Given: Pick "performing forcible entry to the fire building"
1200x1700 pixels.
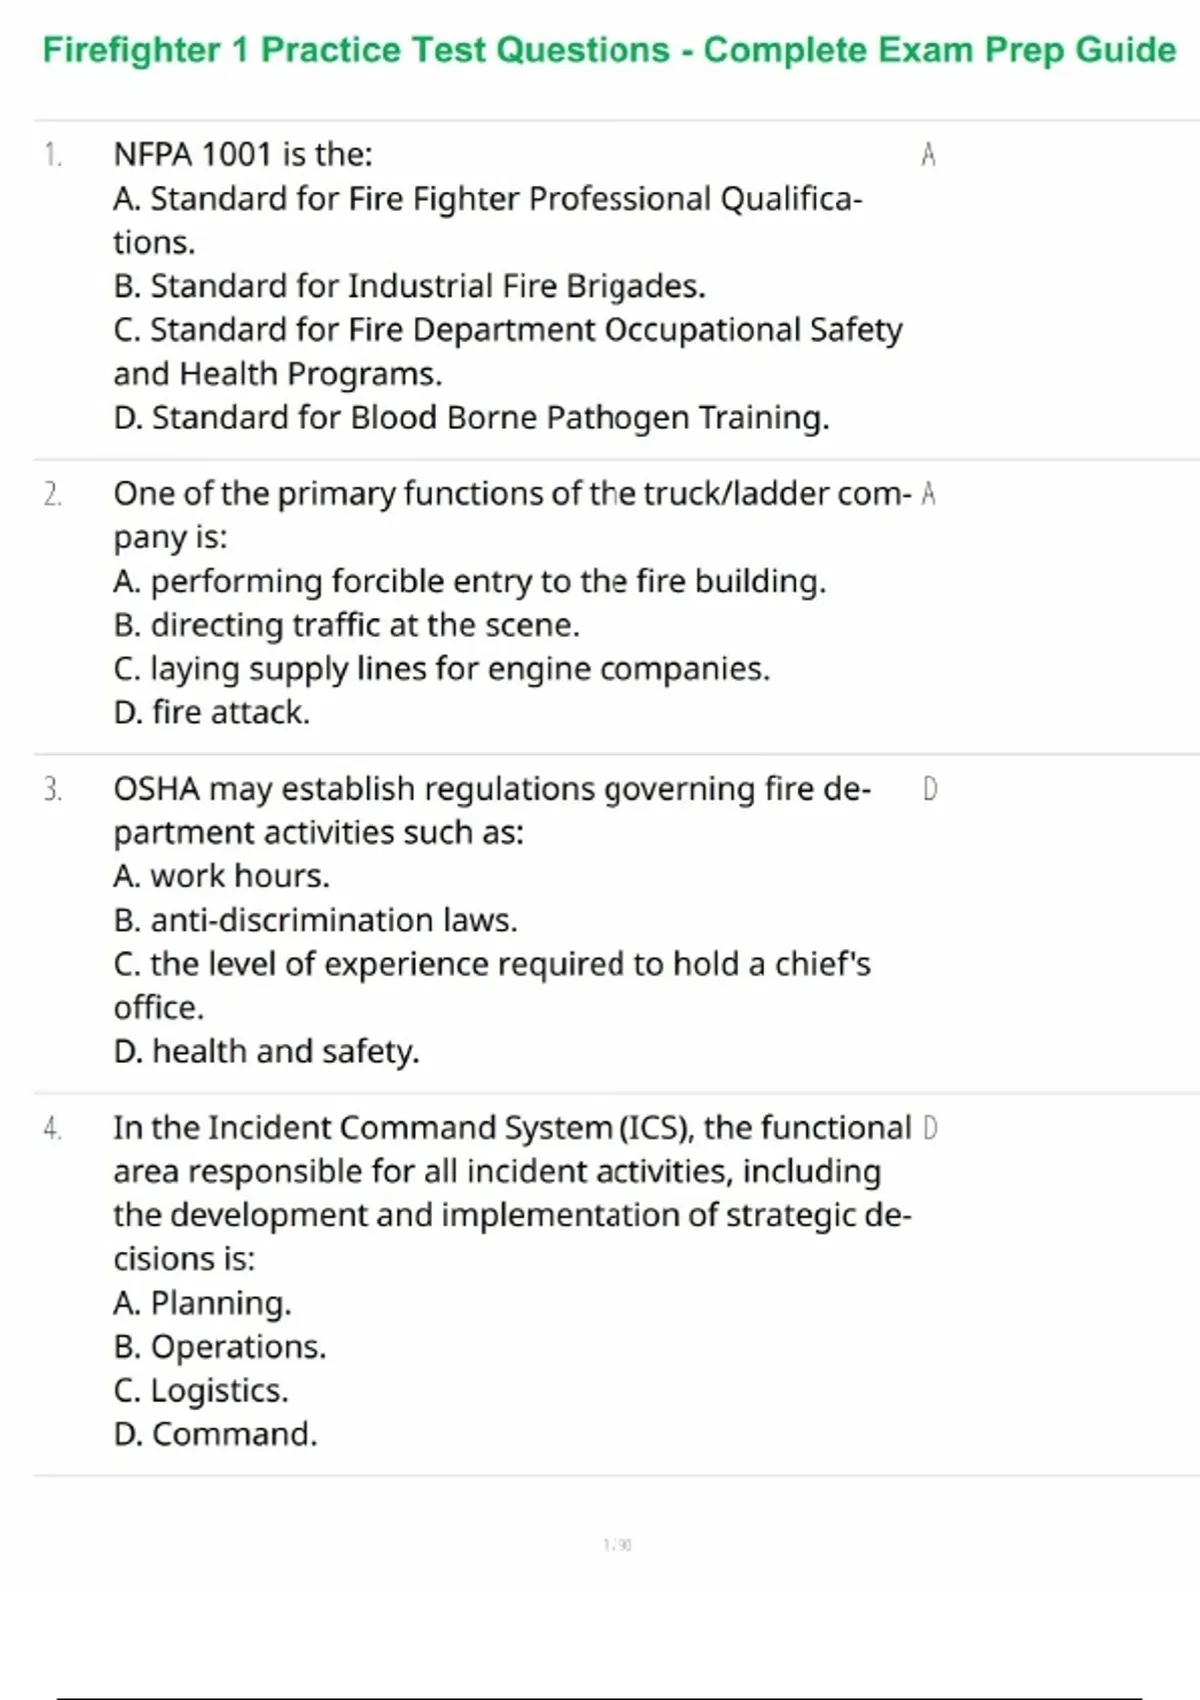Looking at the screenshot, I should pyautogui.click(x=470, y=582).
